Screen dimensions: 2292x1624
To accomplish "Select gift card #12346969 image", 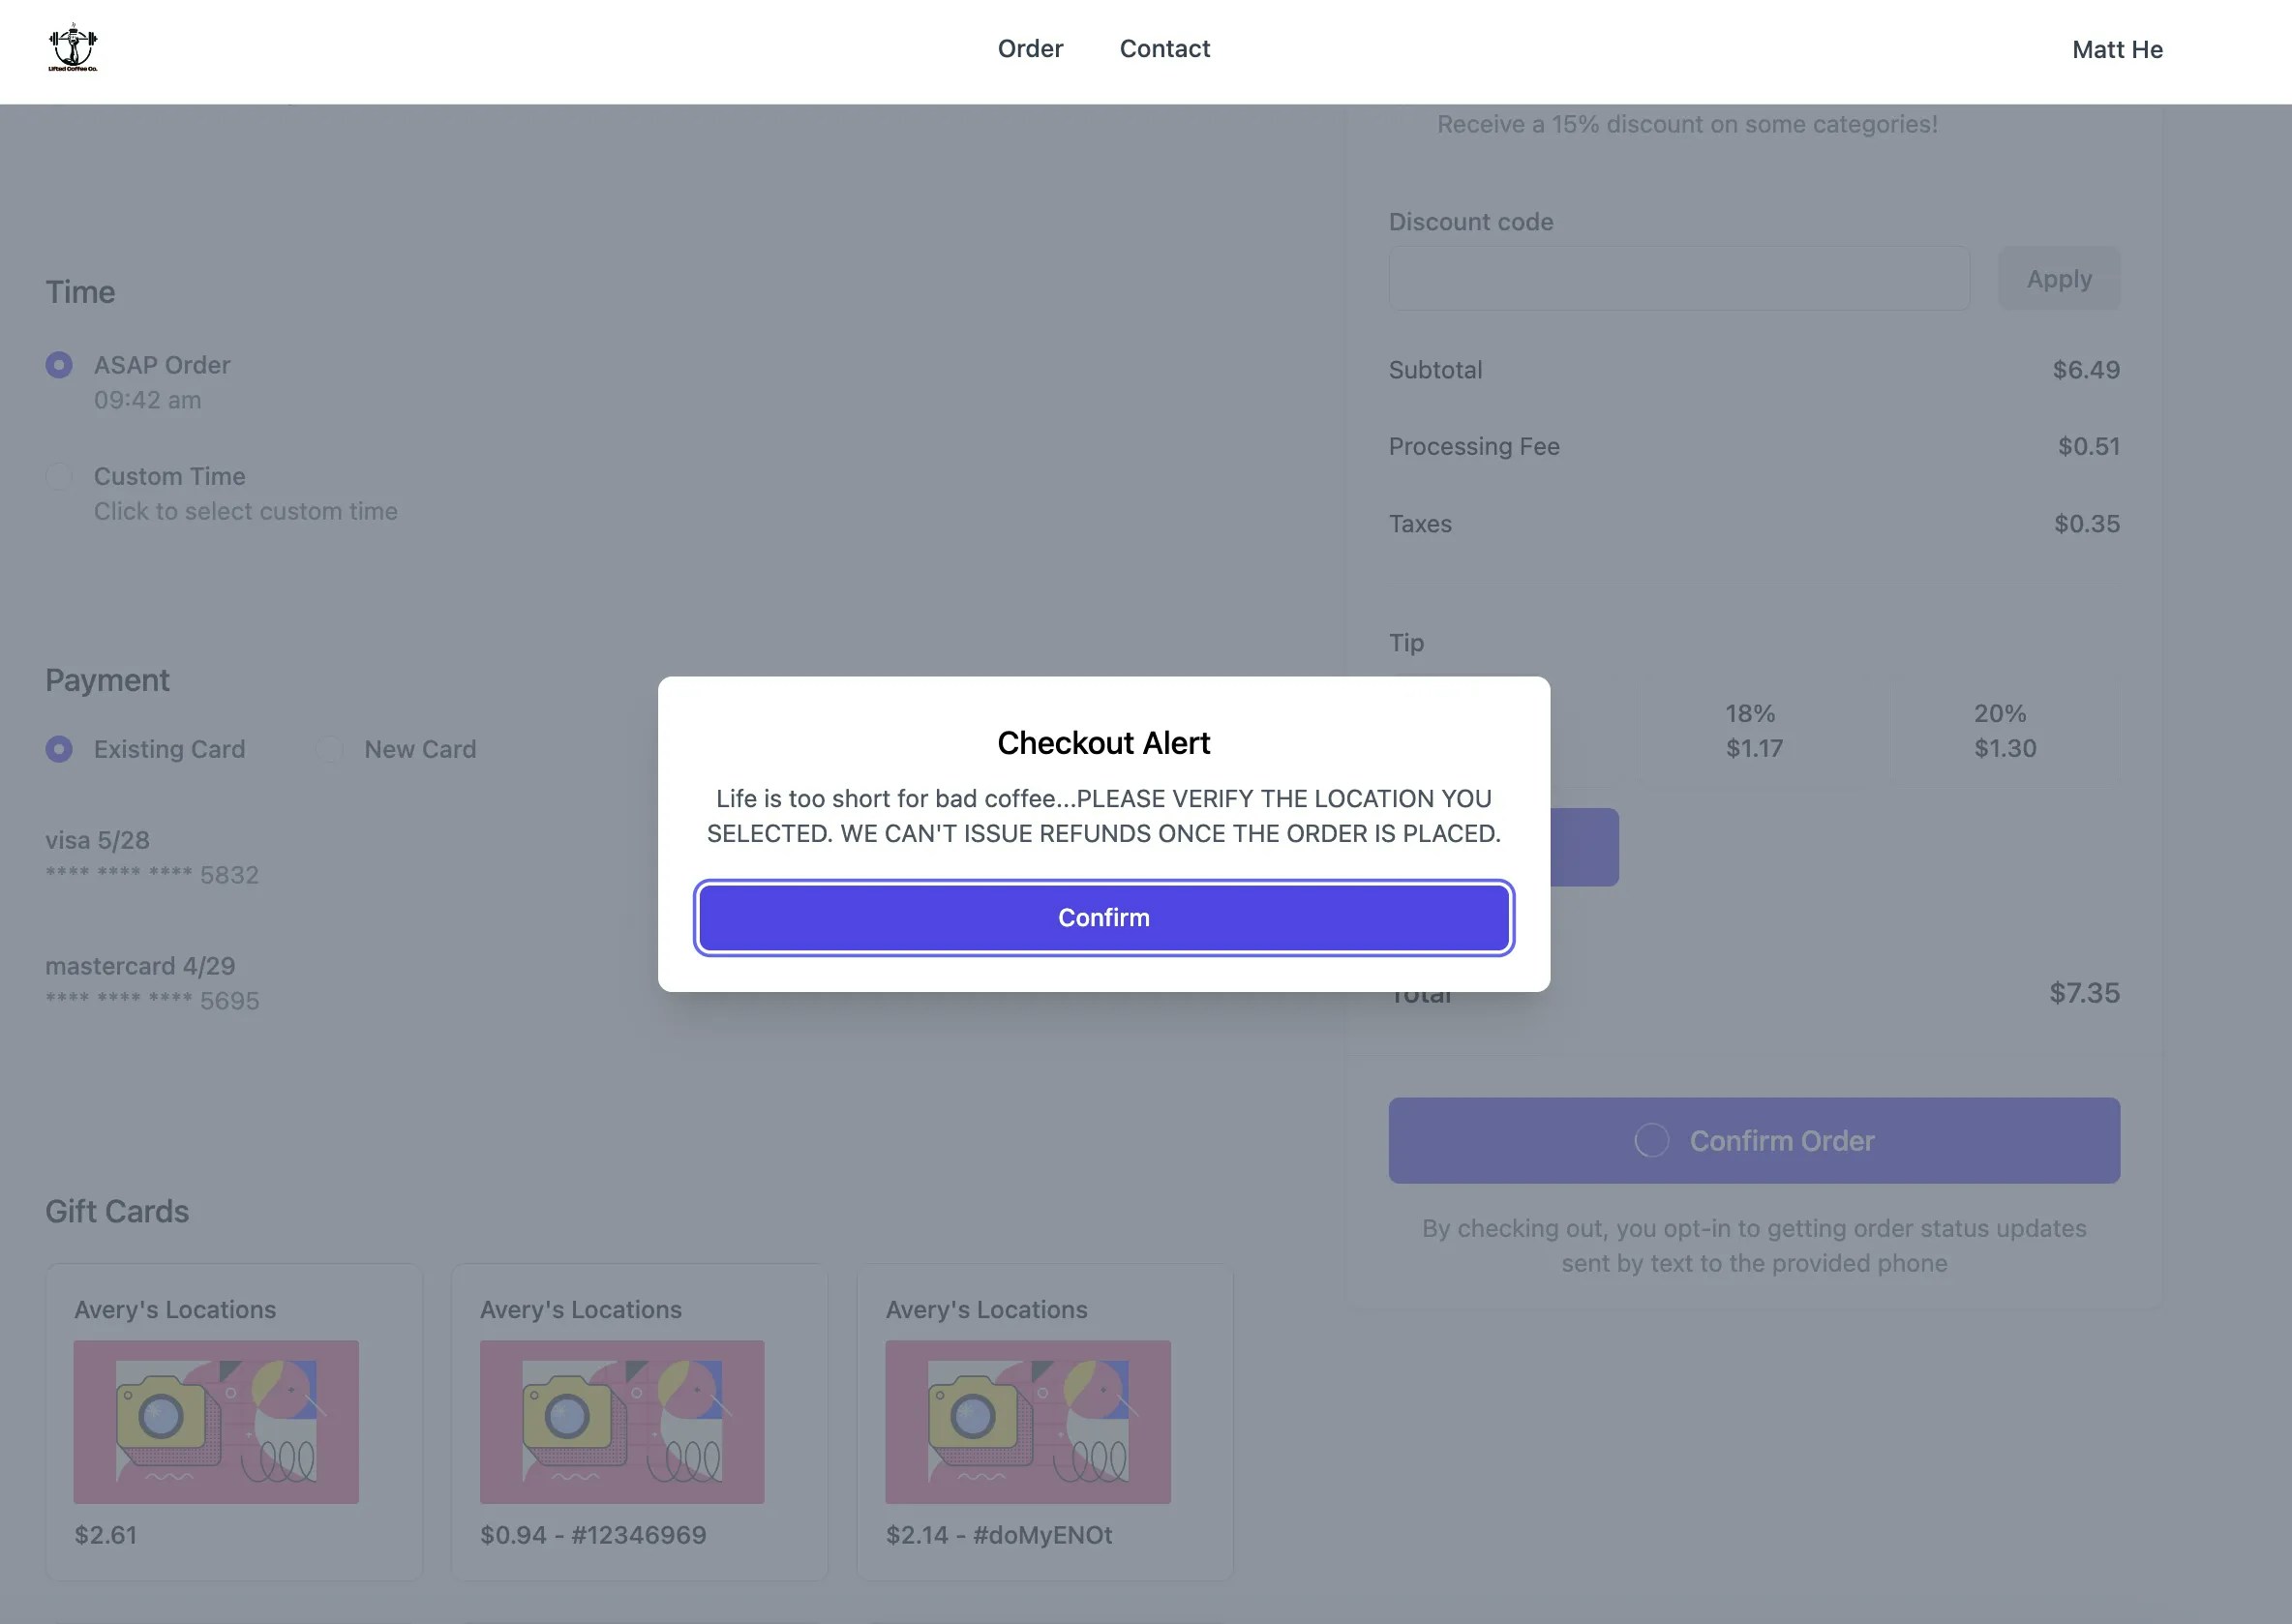I will pos(621,1421).
